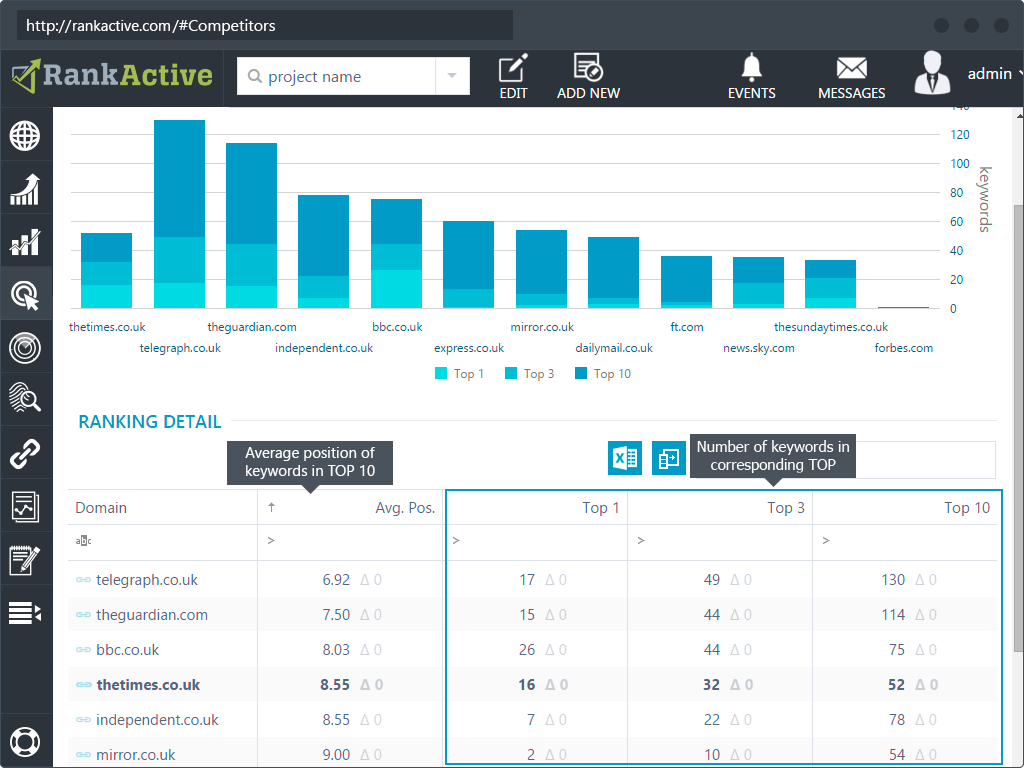This screenshot has height=768, width=1024.
Task: Open the fingerprint magnifier sidebar icon
Action: pyautogui.click(x=25, y=398)
